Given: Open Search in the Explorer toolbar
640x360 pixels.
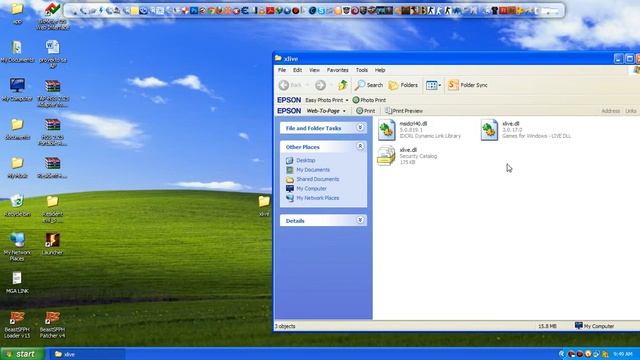Looking at the screenshot, I should click(369, 85).
